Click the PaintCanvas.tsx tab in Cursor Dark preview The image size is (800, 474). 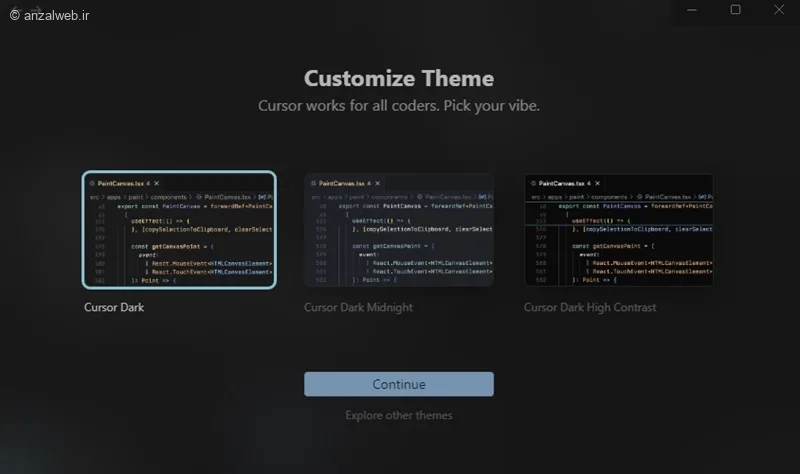(120, 184)
